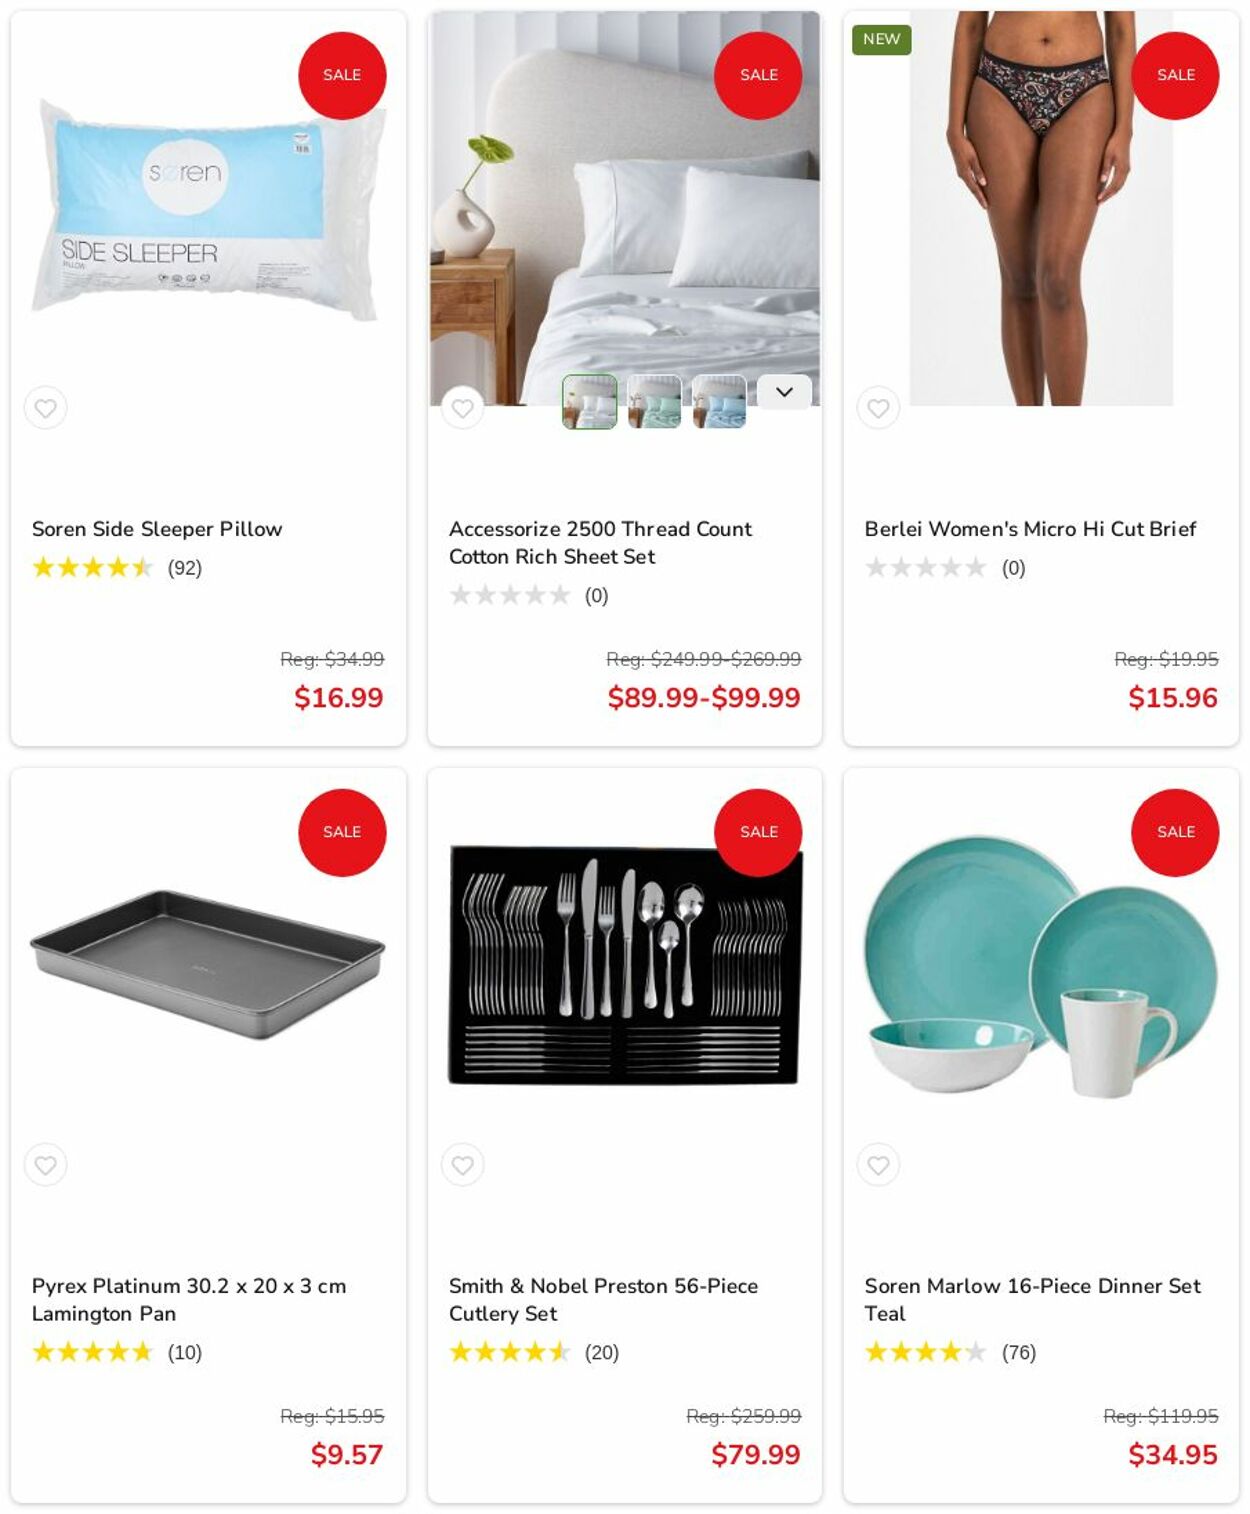Wishlist the Pyrex Platinum Lamington Pan

click(46, 1165)
